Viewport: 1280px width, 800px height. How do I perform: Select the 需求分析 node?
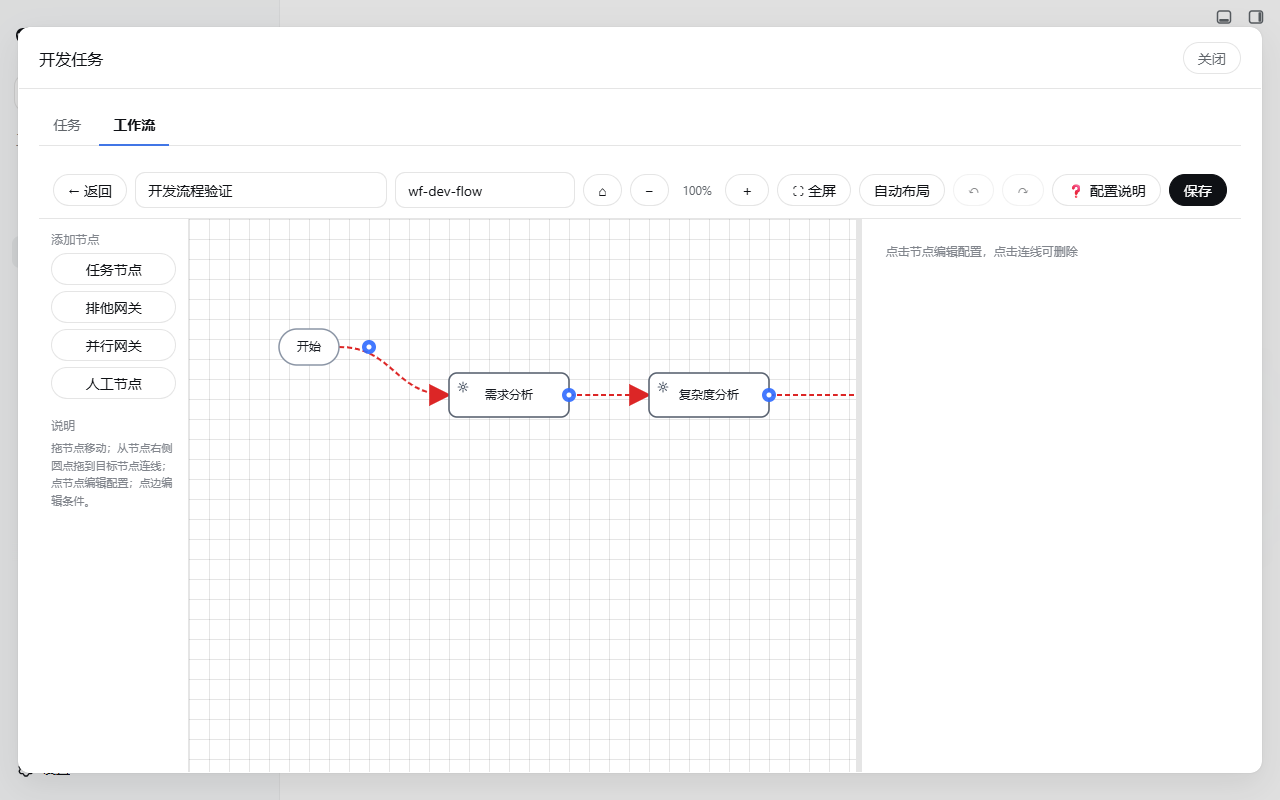click(x=509, y=395)
